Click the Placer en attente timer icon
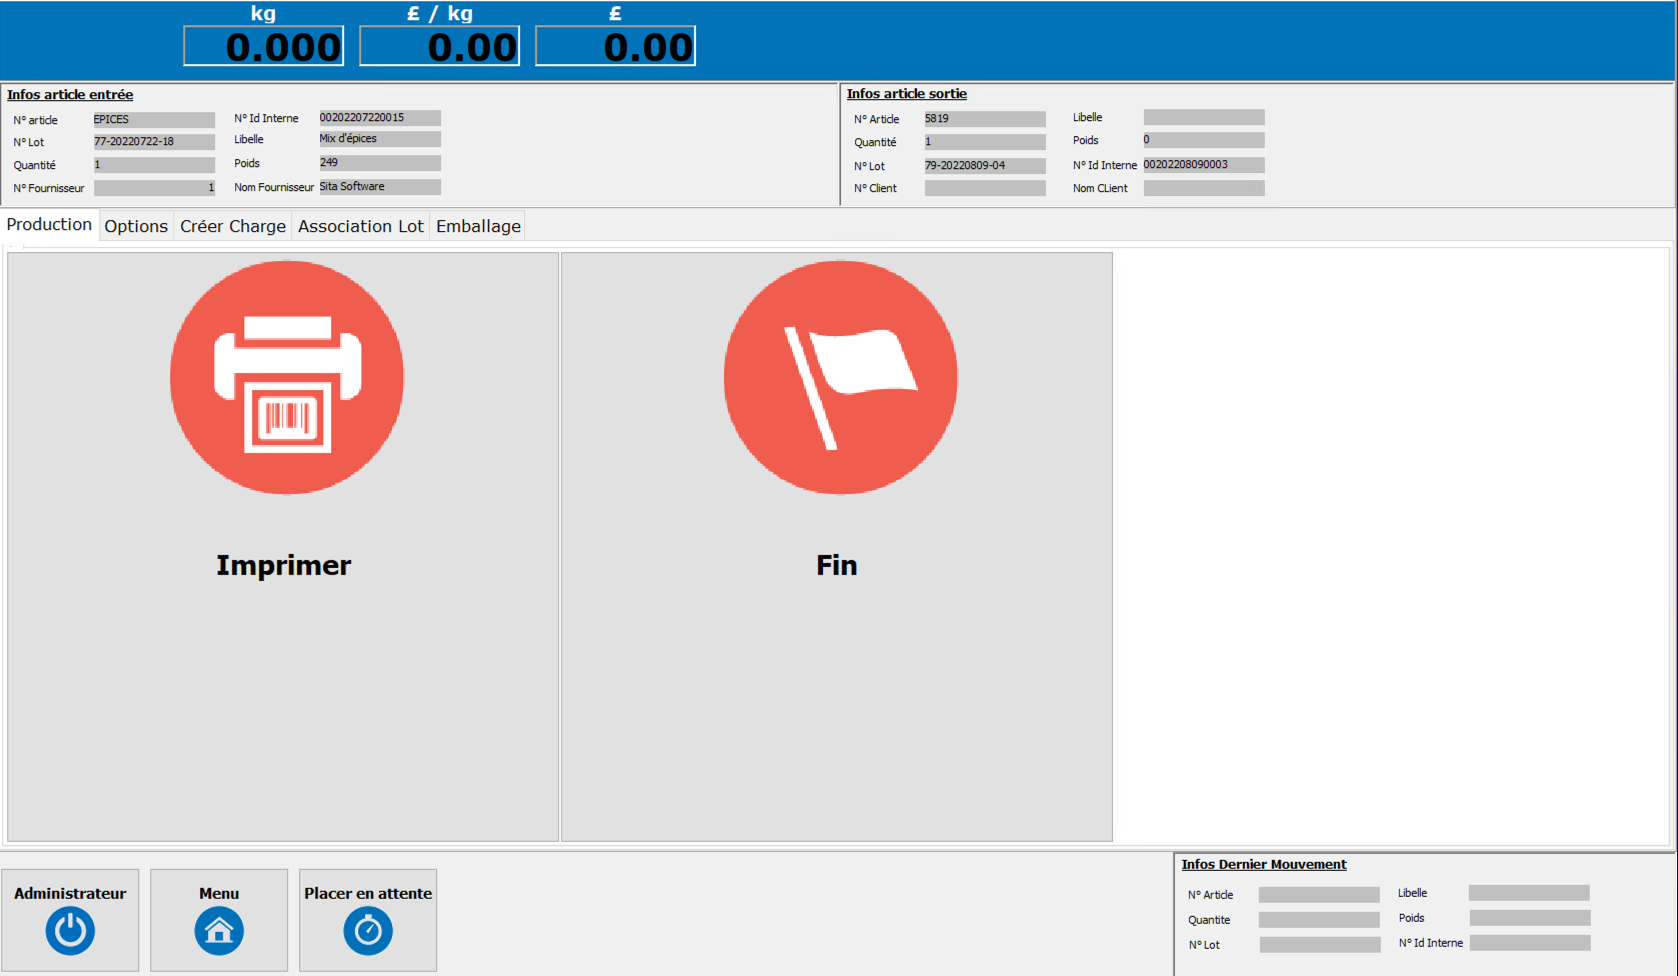Image resolution: width=1678 pixels, height=976 pixels. click(x=368, y=931)
